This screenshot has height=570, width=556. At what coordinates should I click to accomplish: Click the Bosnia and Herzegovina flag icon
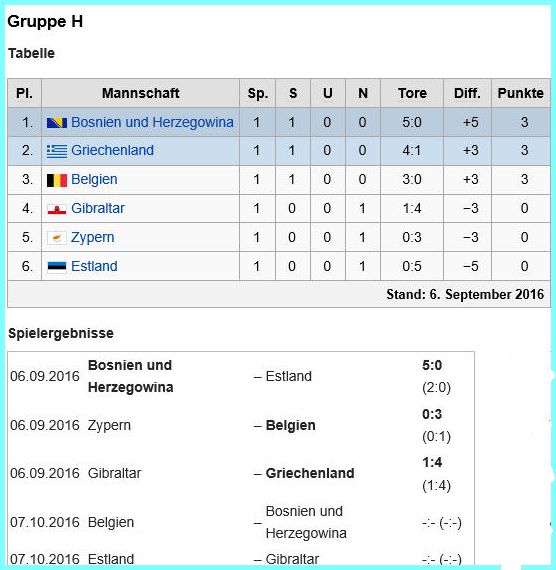click(57, 123)
